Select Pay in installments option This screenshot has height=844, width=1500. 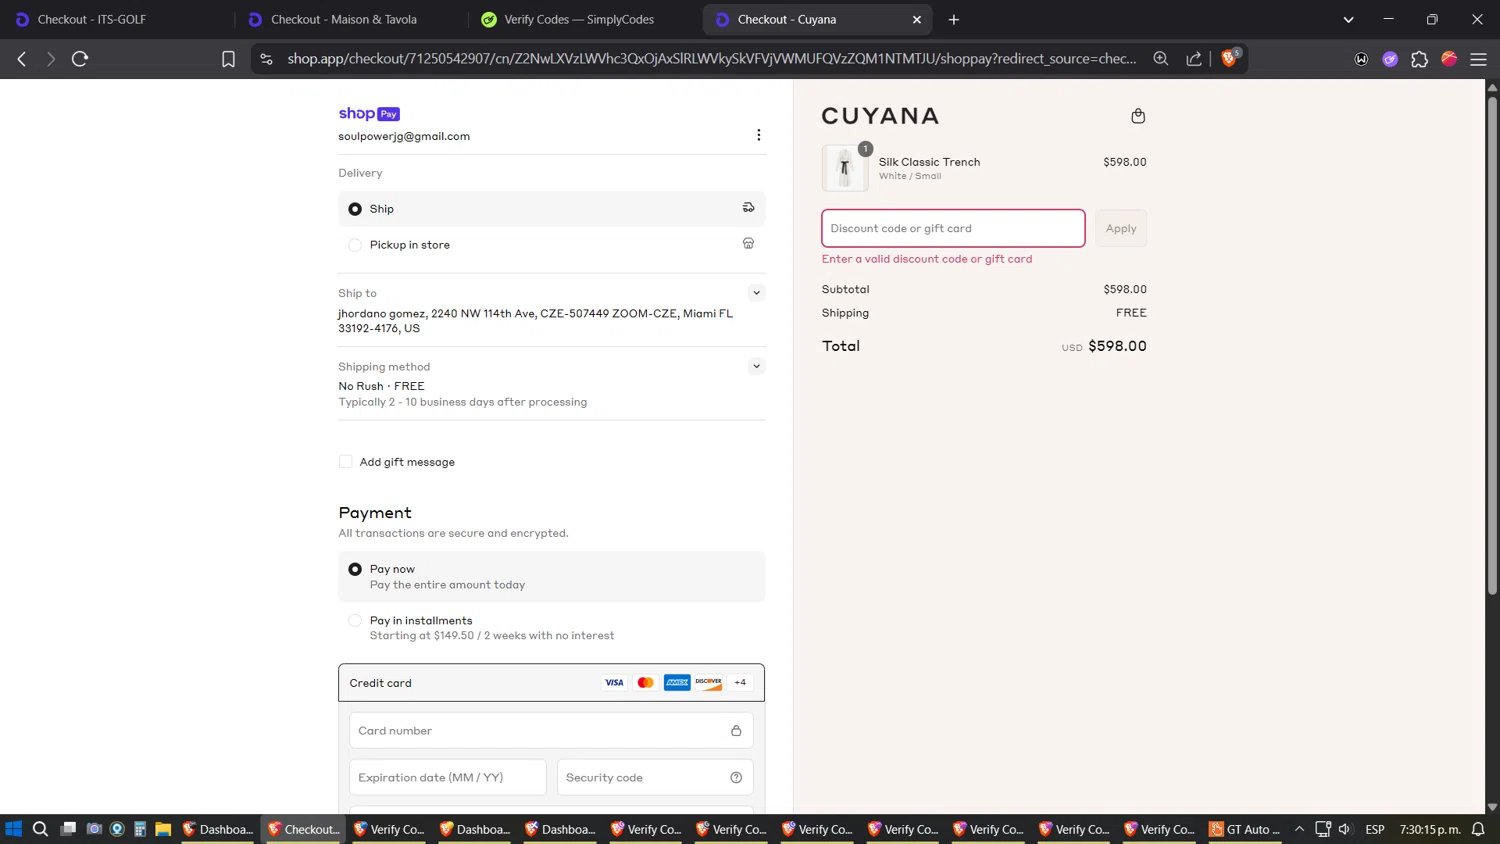[552, 627]
